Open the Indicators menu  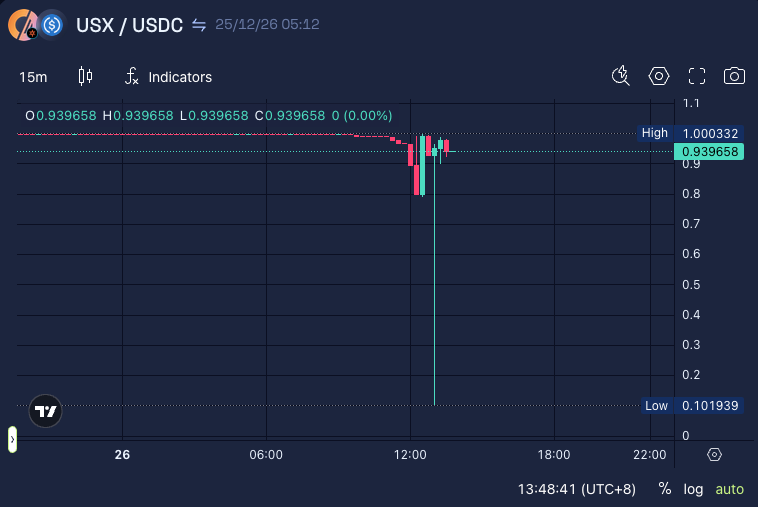[168, 77]
